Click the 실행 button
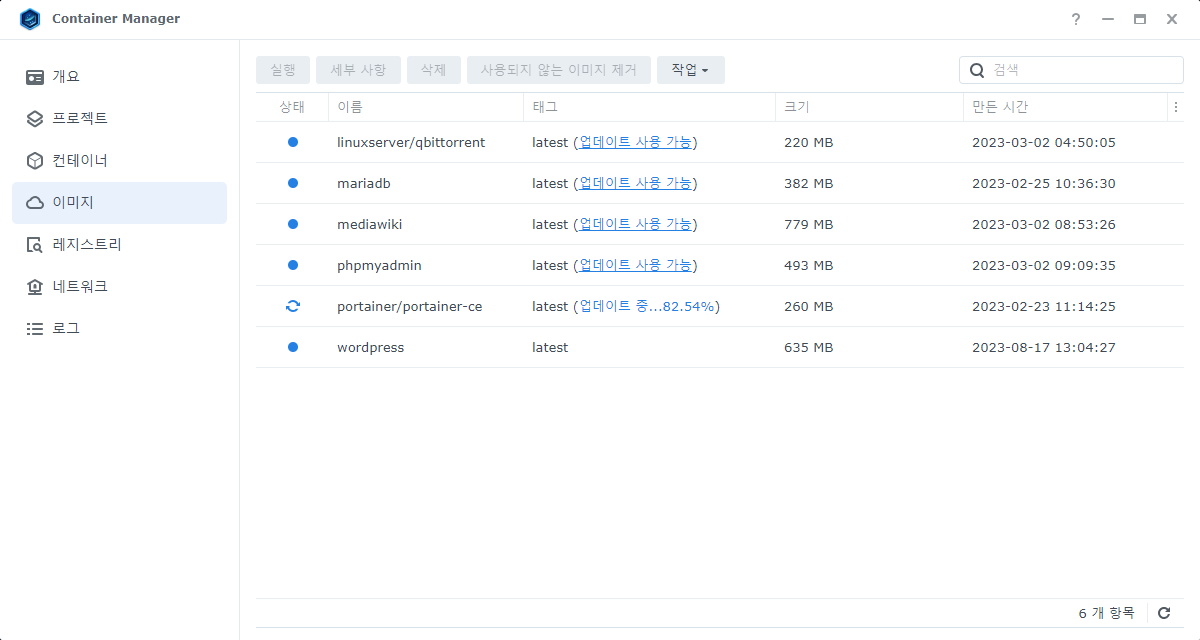Screen dimensions: 1200x640 (283, 70)
